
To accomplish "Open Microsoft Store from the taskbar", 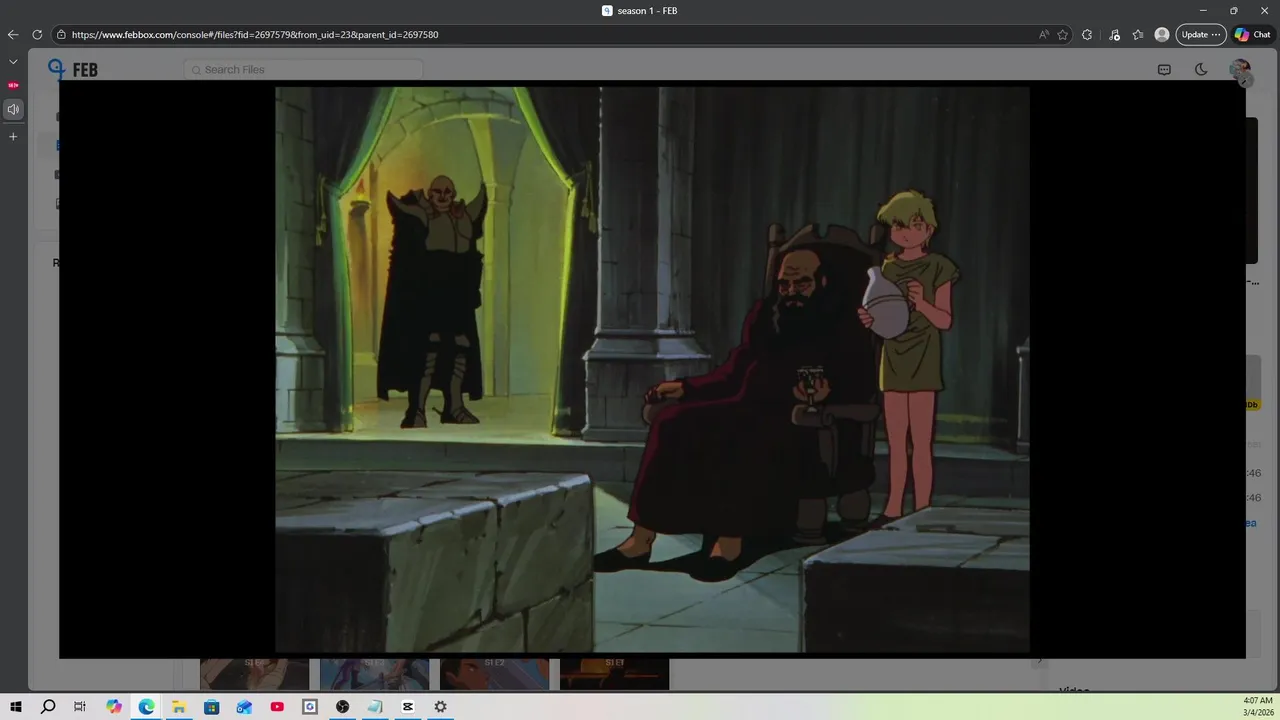I will (211, 707).
